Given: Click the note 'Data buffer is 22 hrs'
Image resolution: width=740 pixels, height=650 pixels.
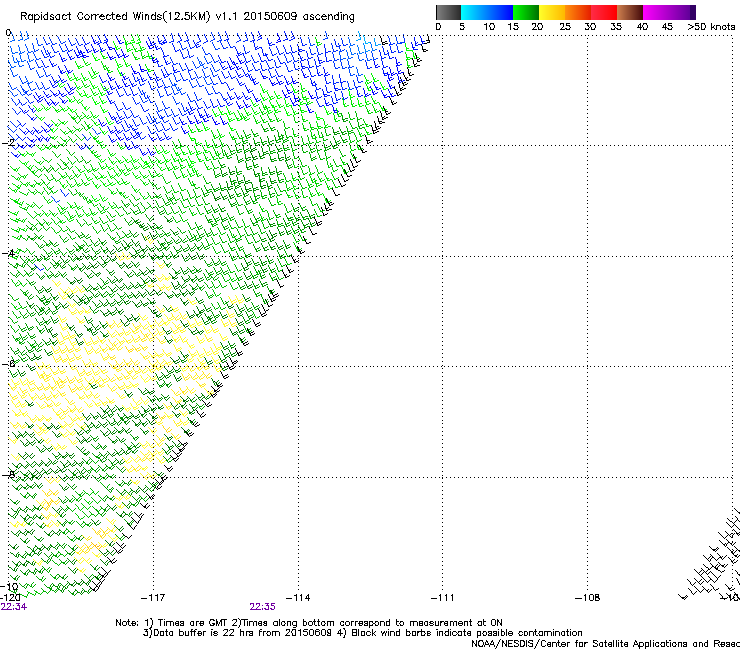Looking at the screenshot, I should pos(203,633).
